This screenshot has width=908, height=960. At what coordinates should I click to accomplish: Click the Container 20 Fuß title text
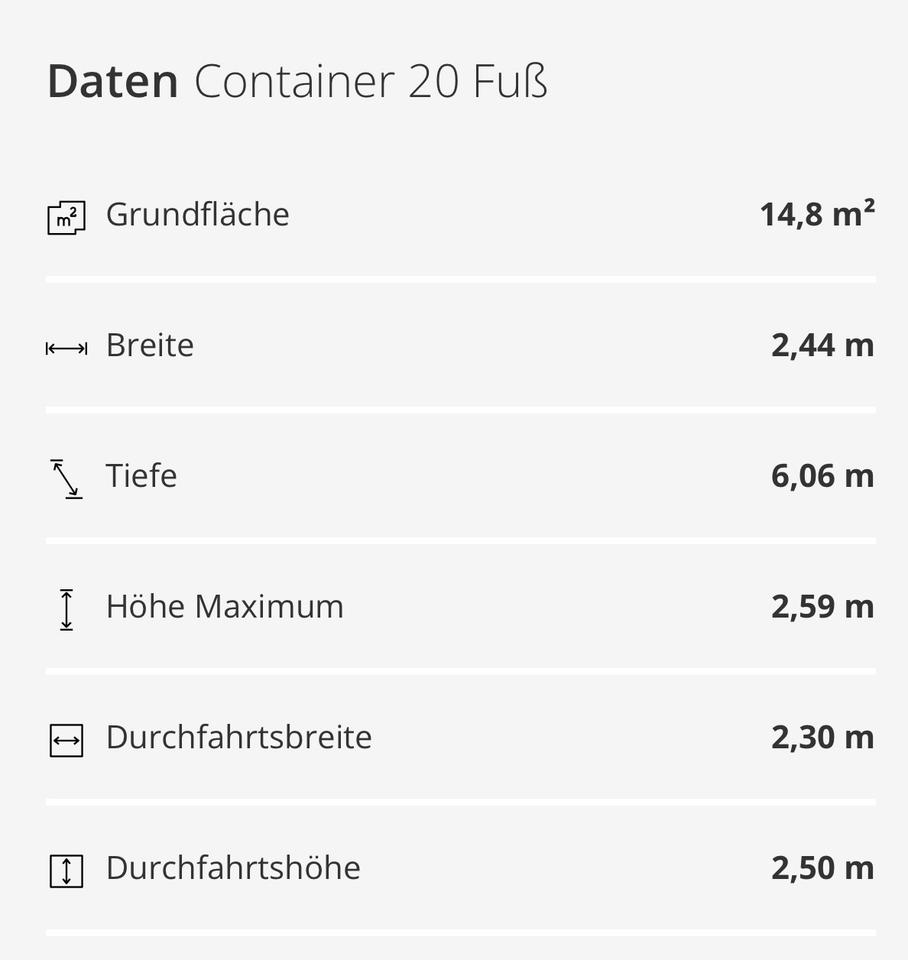pyautogui.click(x=371, y=82)
